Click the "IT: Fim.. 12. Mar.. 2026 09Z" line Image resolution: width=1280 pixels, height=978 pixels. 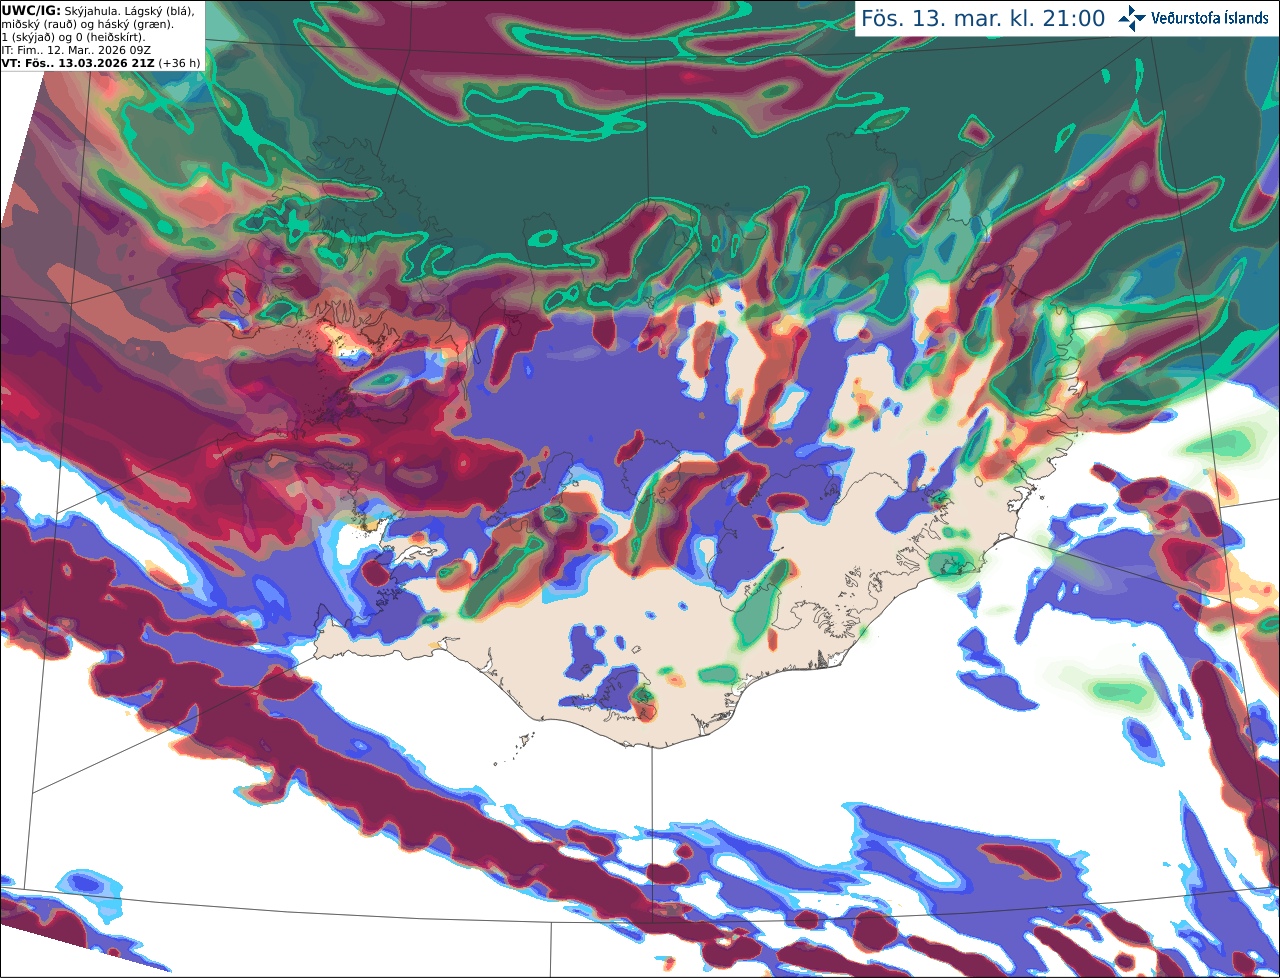[76, 50]
